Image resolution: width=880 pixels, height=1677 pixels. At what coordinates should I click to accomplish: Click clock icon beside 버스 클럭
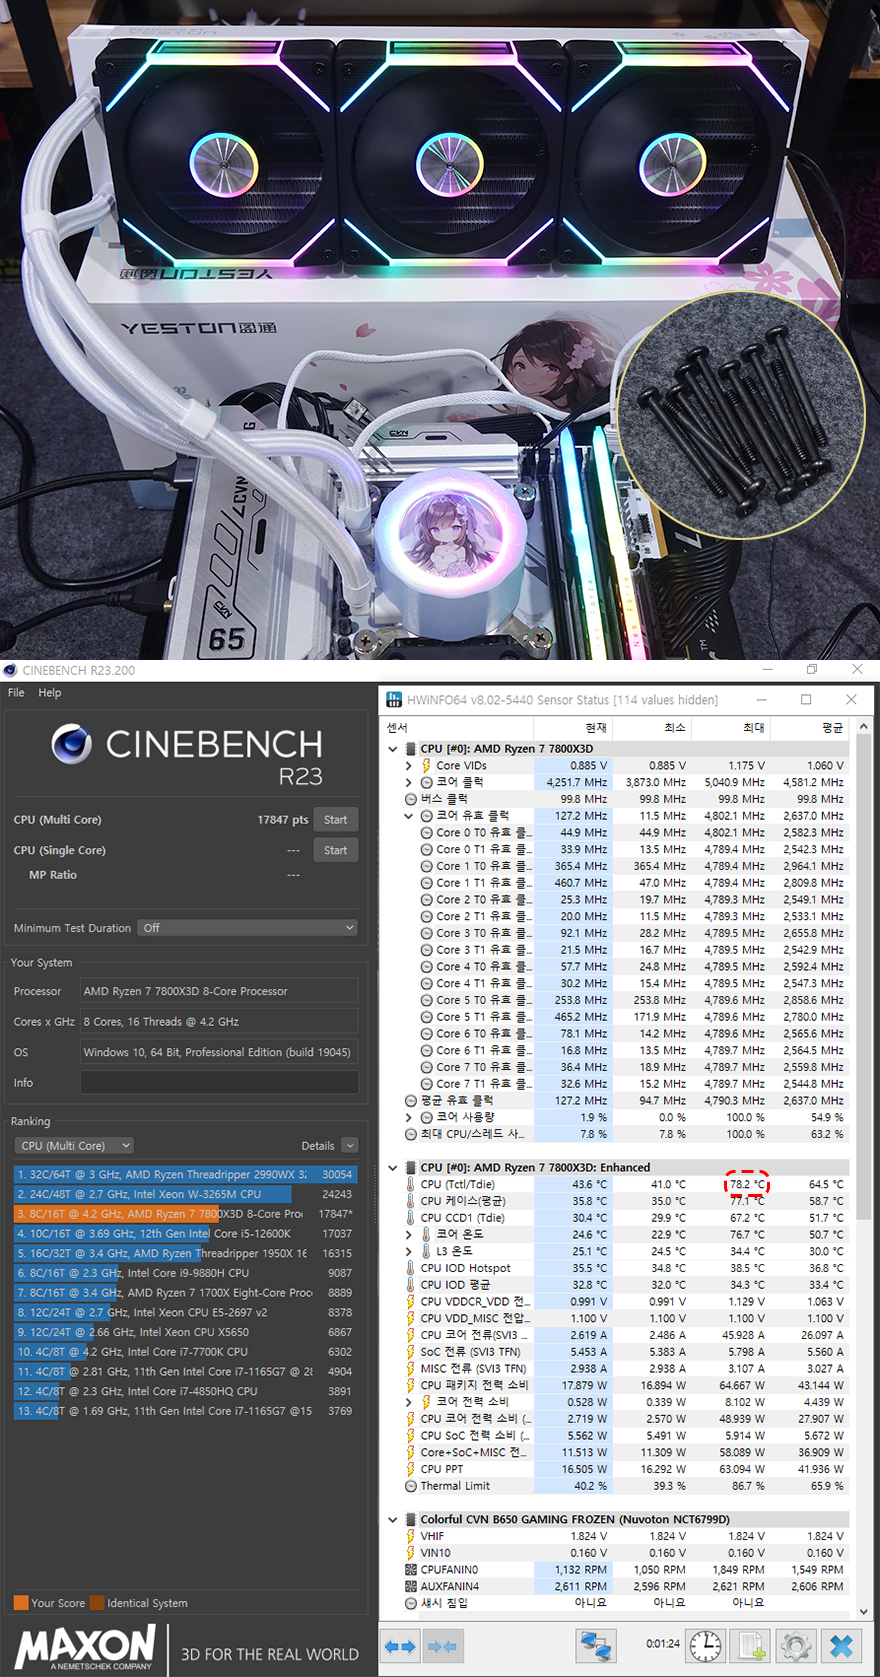pyautogui.click(x=410, y=799)
